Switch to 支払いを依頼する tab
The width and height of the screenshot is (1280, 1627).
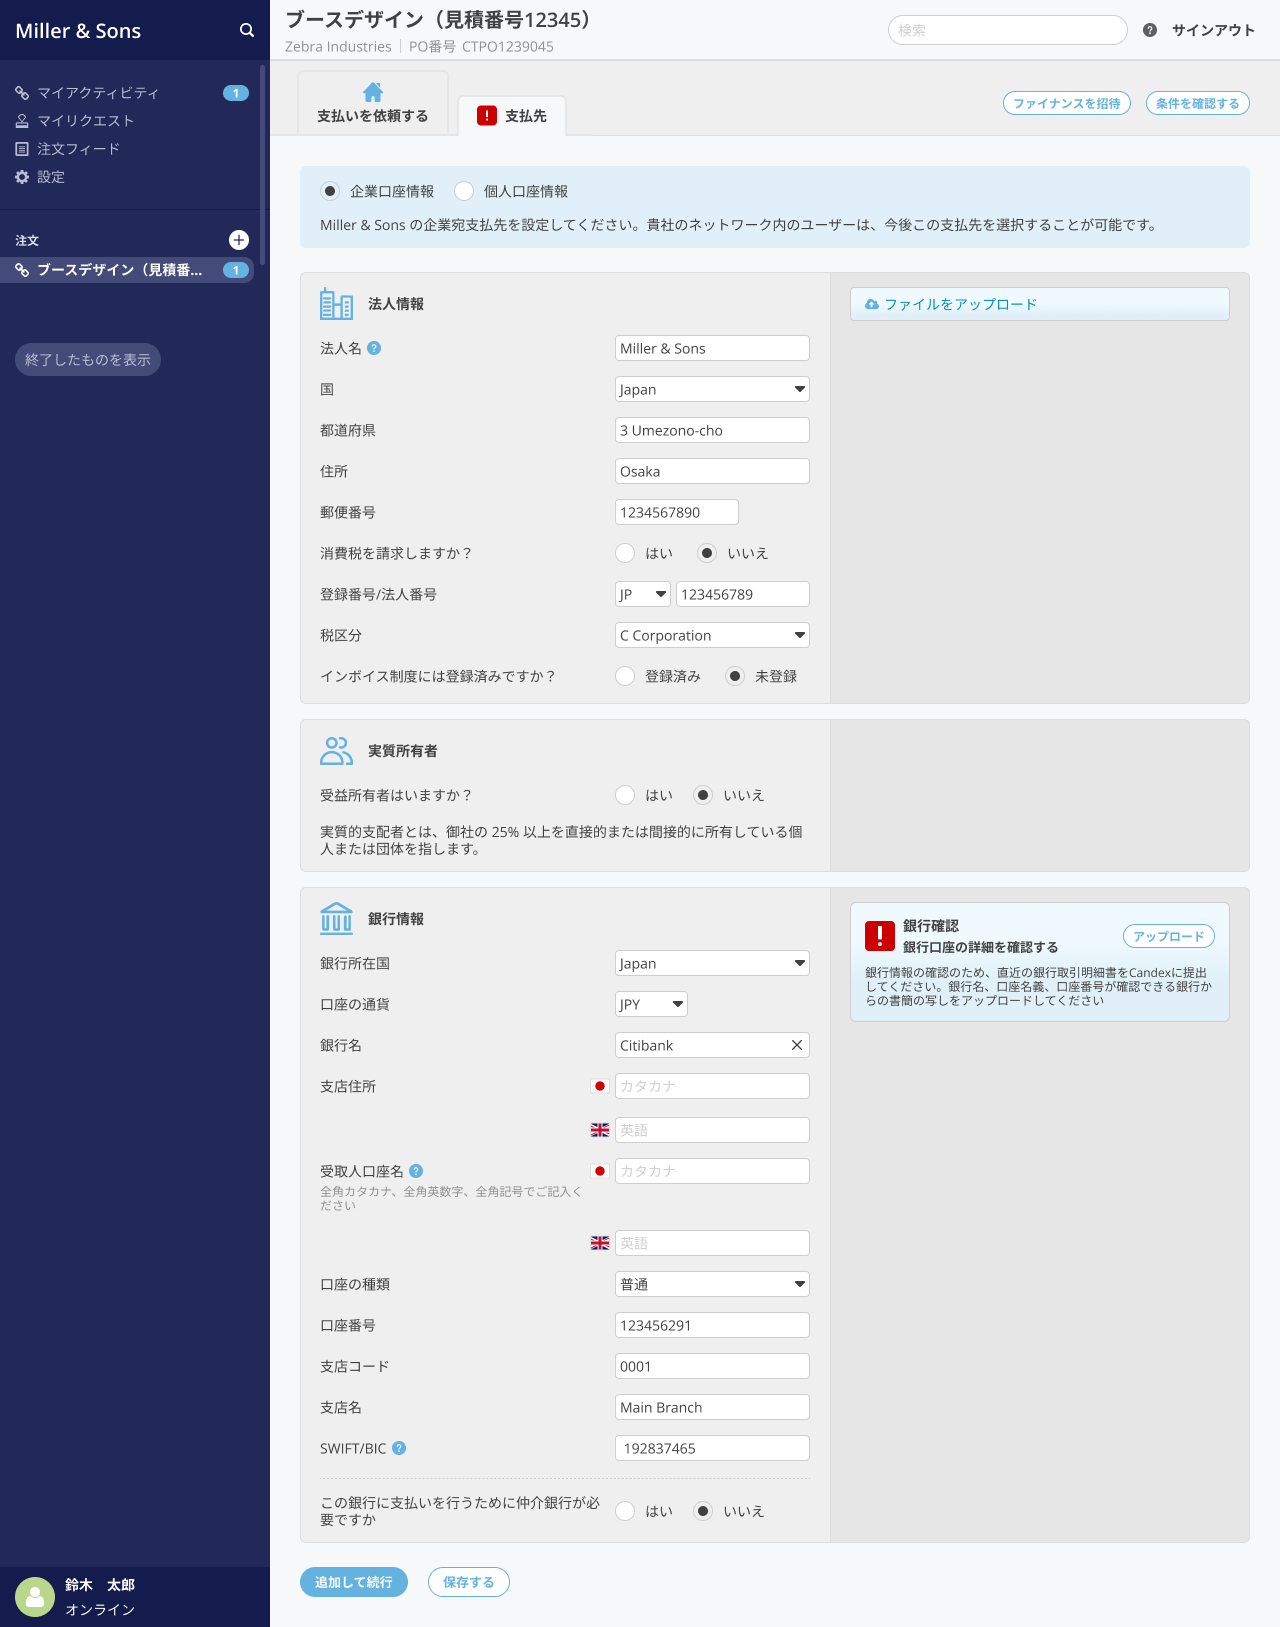[x=373, y=103]
